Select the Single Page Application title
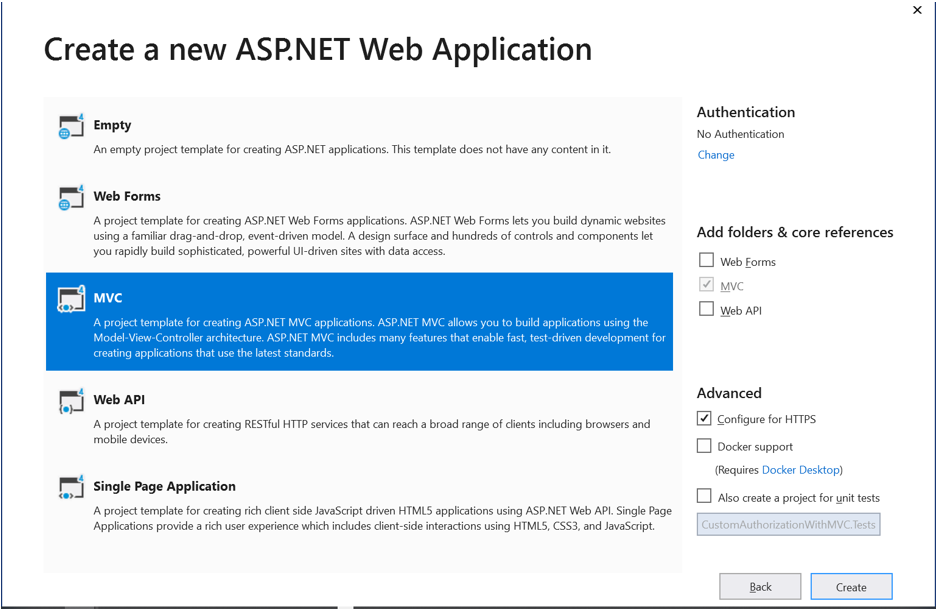 pos(165,486)
